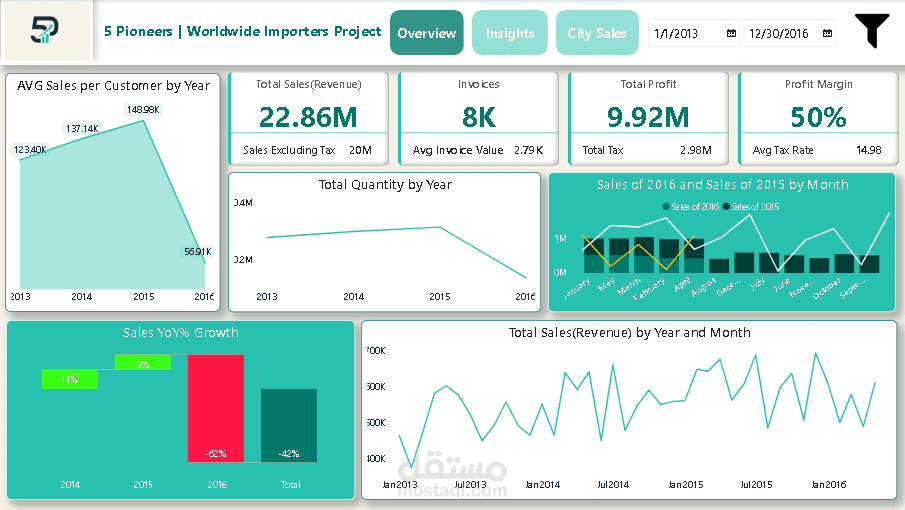Click the 5 Pioneers logo
Image resolution: width=905 pixels, height=510 pixels.
44,31
